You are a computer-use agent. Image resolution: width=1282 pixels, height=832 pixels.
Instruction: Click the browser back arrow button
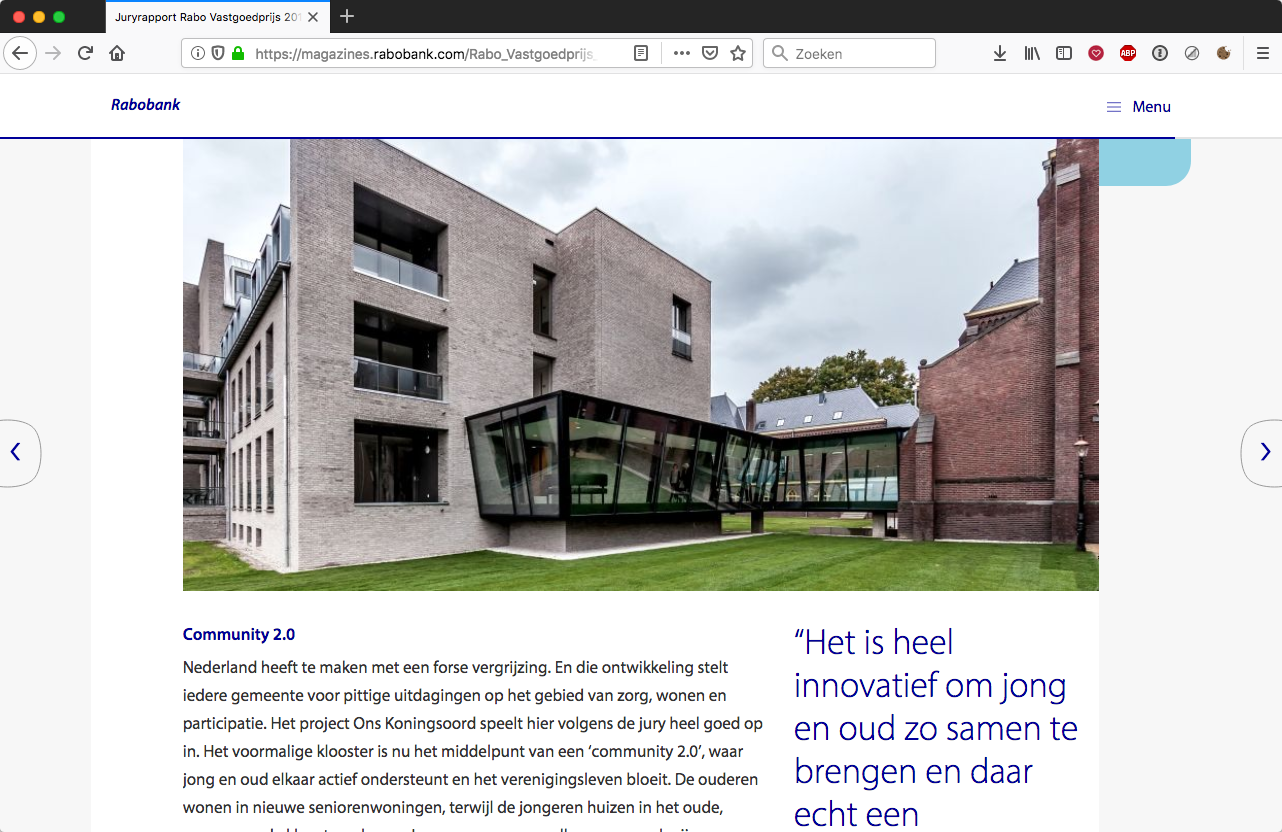pos(20,54)
